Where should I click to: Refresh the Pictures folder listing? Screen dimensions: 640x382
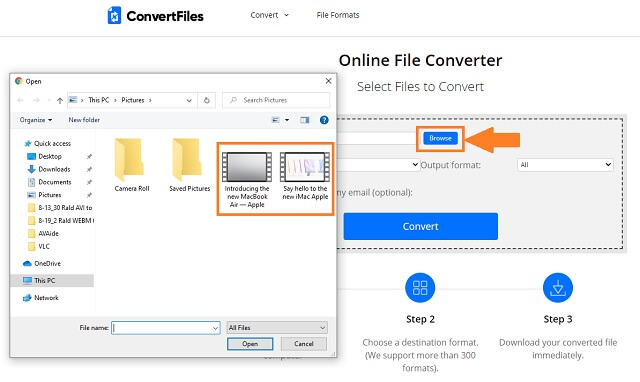point(207,100)
